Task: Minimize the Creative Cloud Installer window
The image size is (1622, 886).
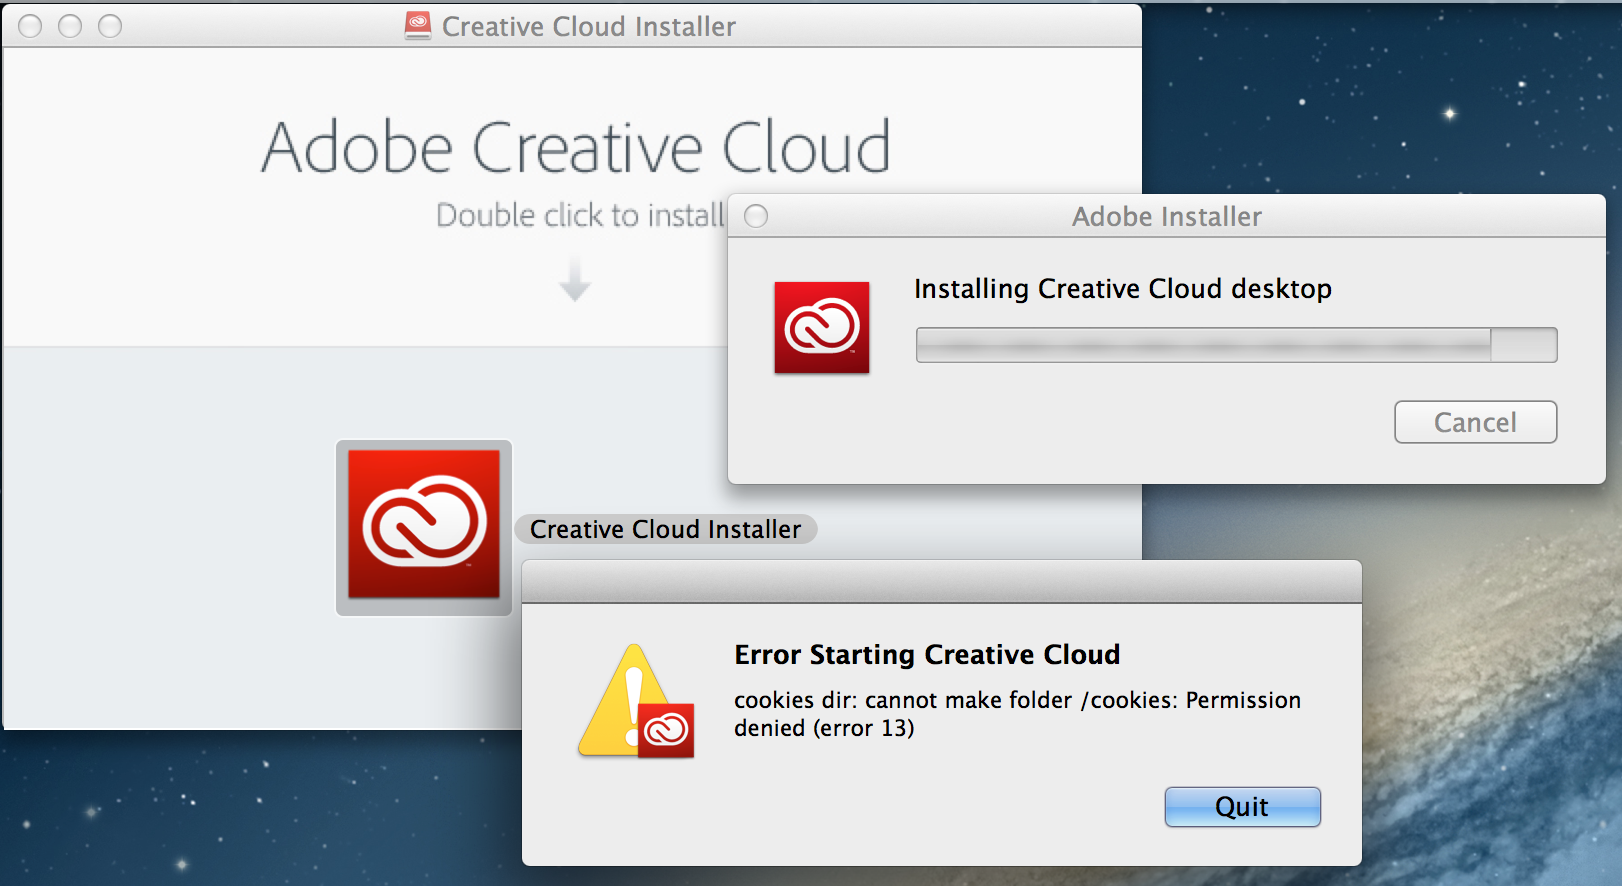Action: tap(70, 26)
